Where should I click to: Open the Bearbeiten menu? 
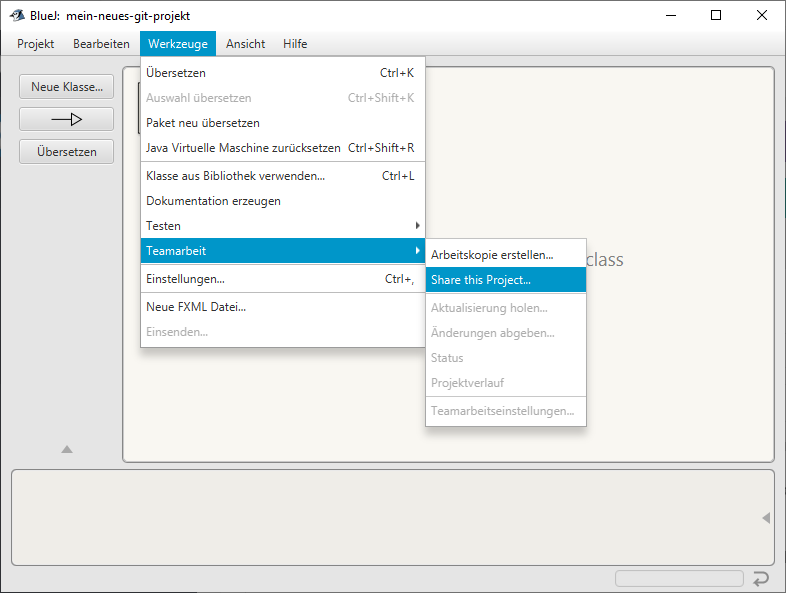click(x=101, y=44)
